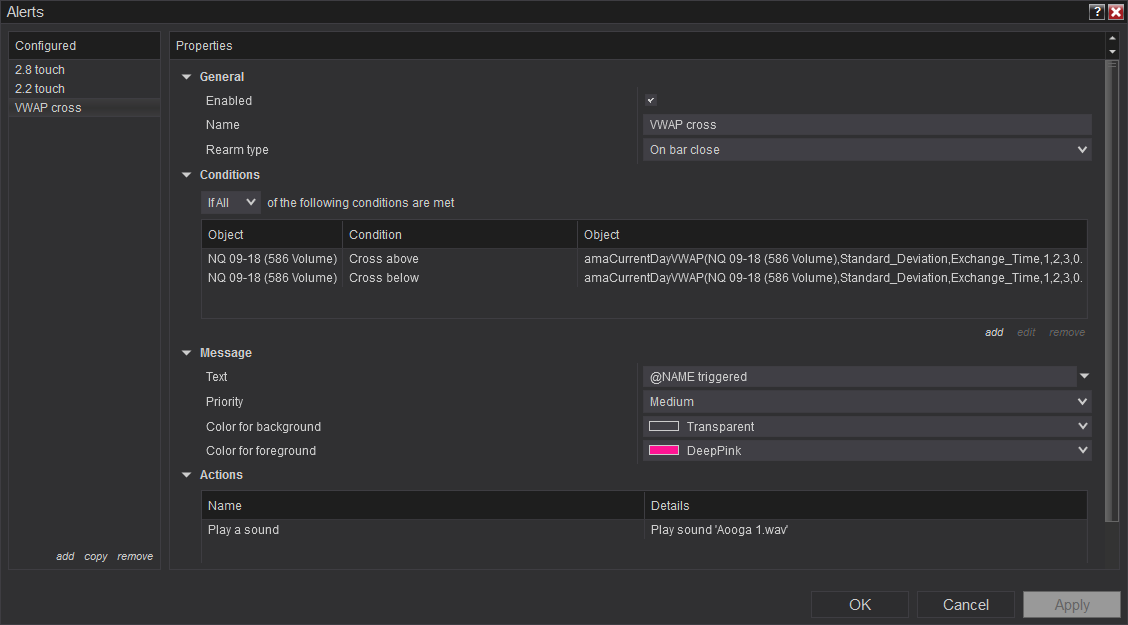This screenshot has height=625, width=1128.
Task: Collapse the Conditions section triangle
Action: (186, 175)
